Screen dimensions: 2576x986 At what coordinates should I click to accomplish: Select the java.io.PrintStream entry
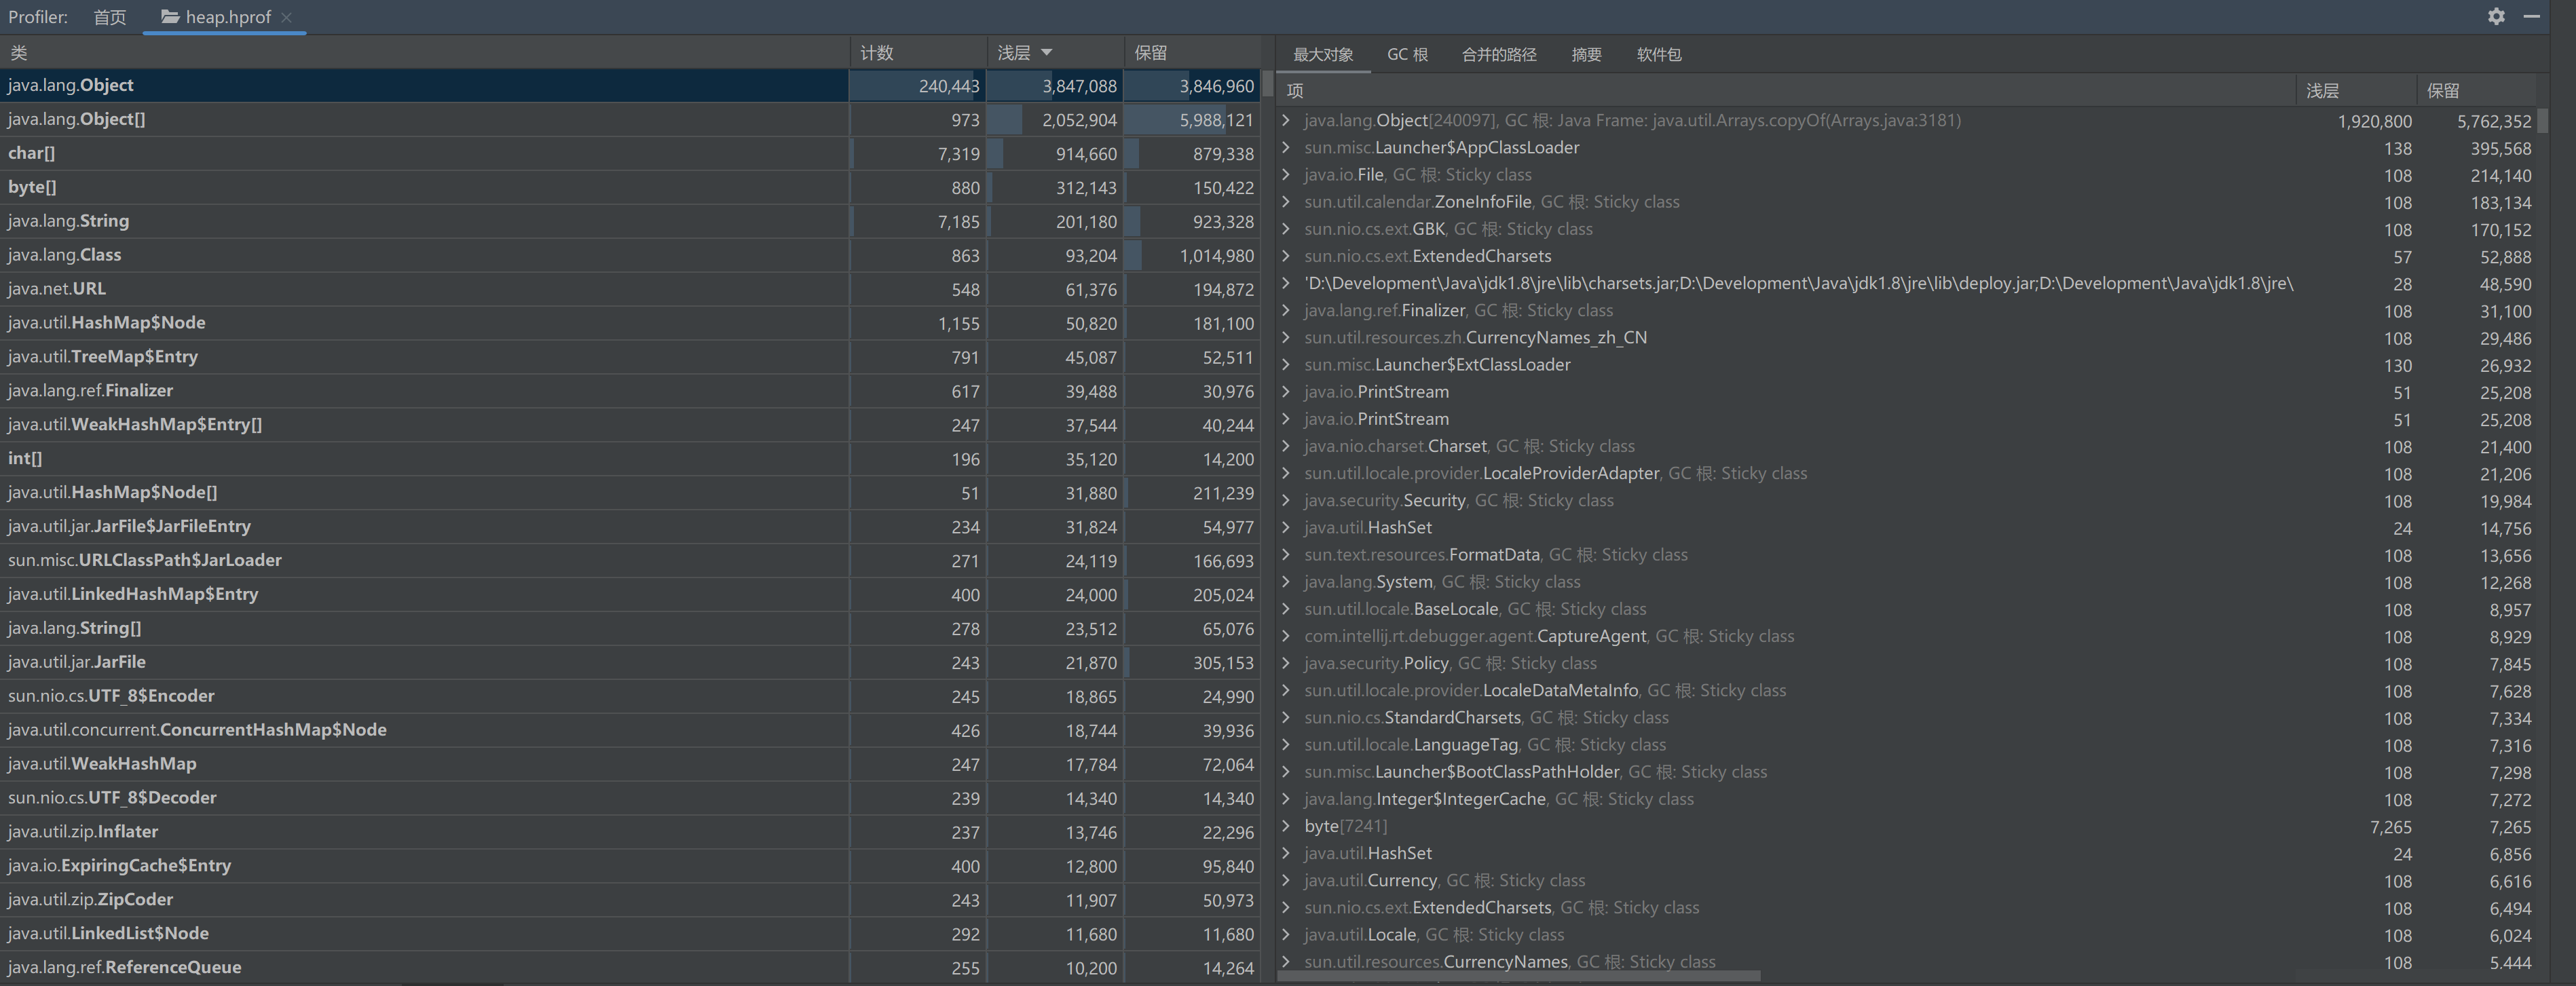click(x=1375, y=391)
